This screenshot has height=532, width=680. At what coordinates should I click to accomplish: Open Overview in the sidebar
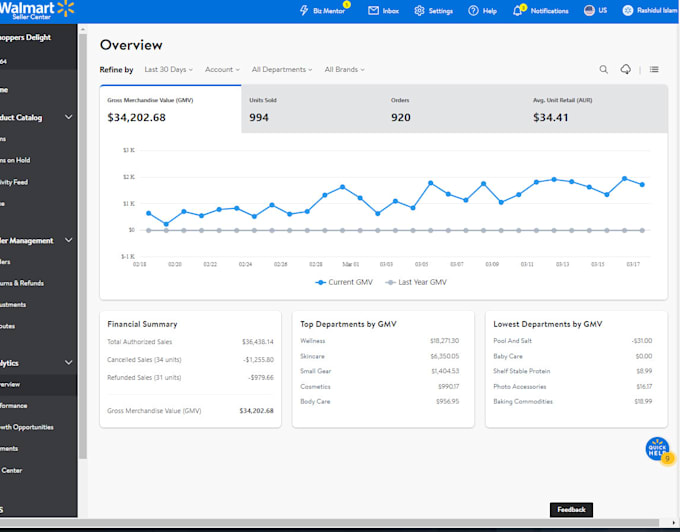click(x=38, y=385)
